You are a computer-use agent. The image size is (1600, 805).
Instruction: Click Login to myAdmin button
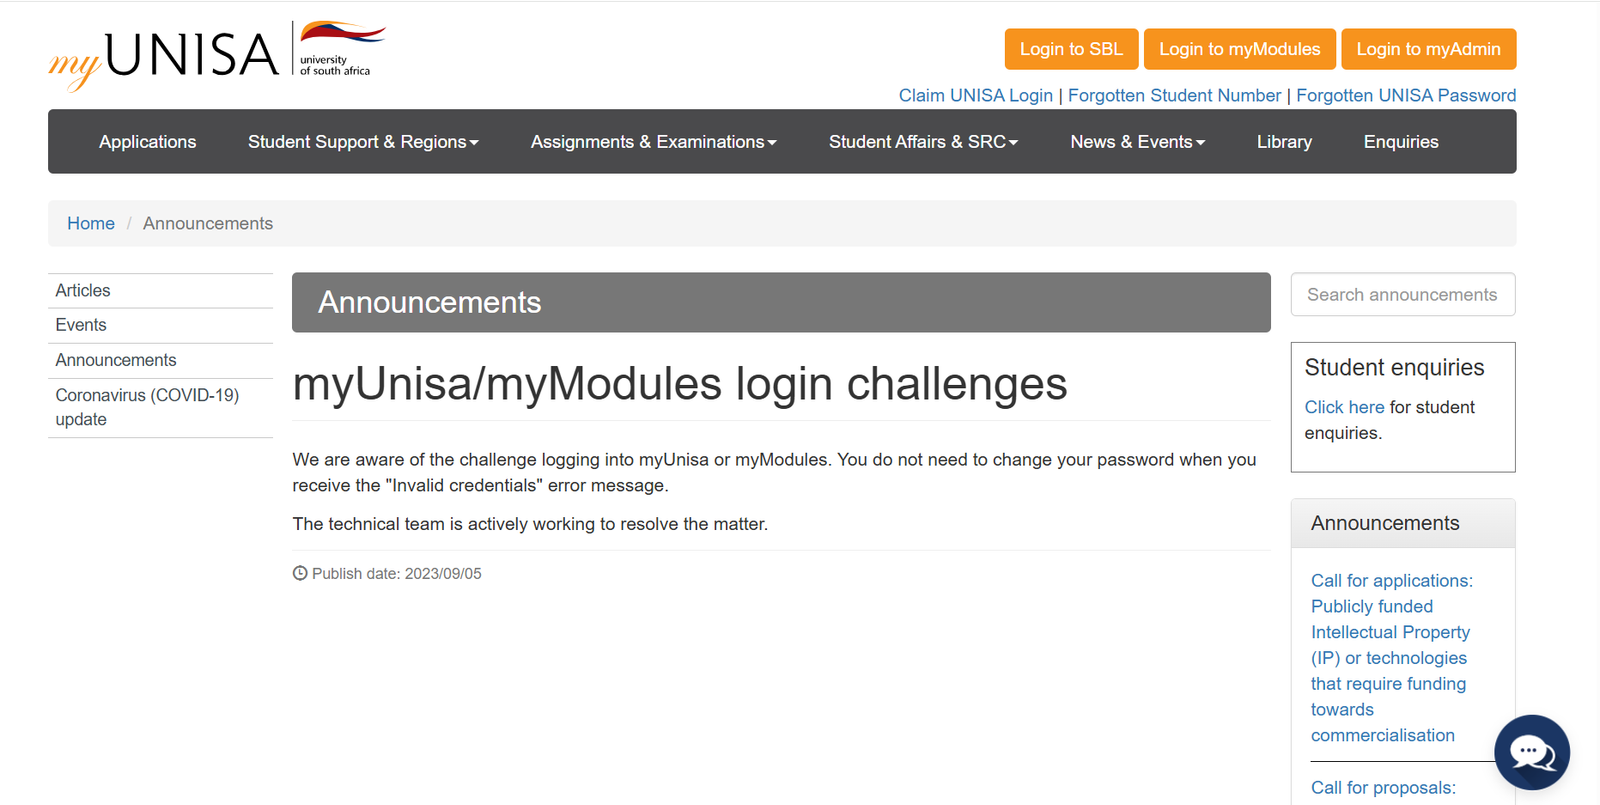1428,49
